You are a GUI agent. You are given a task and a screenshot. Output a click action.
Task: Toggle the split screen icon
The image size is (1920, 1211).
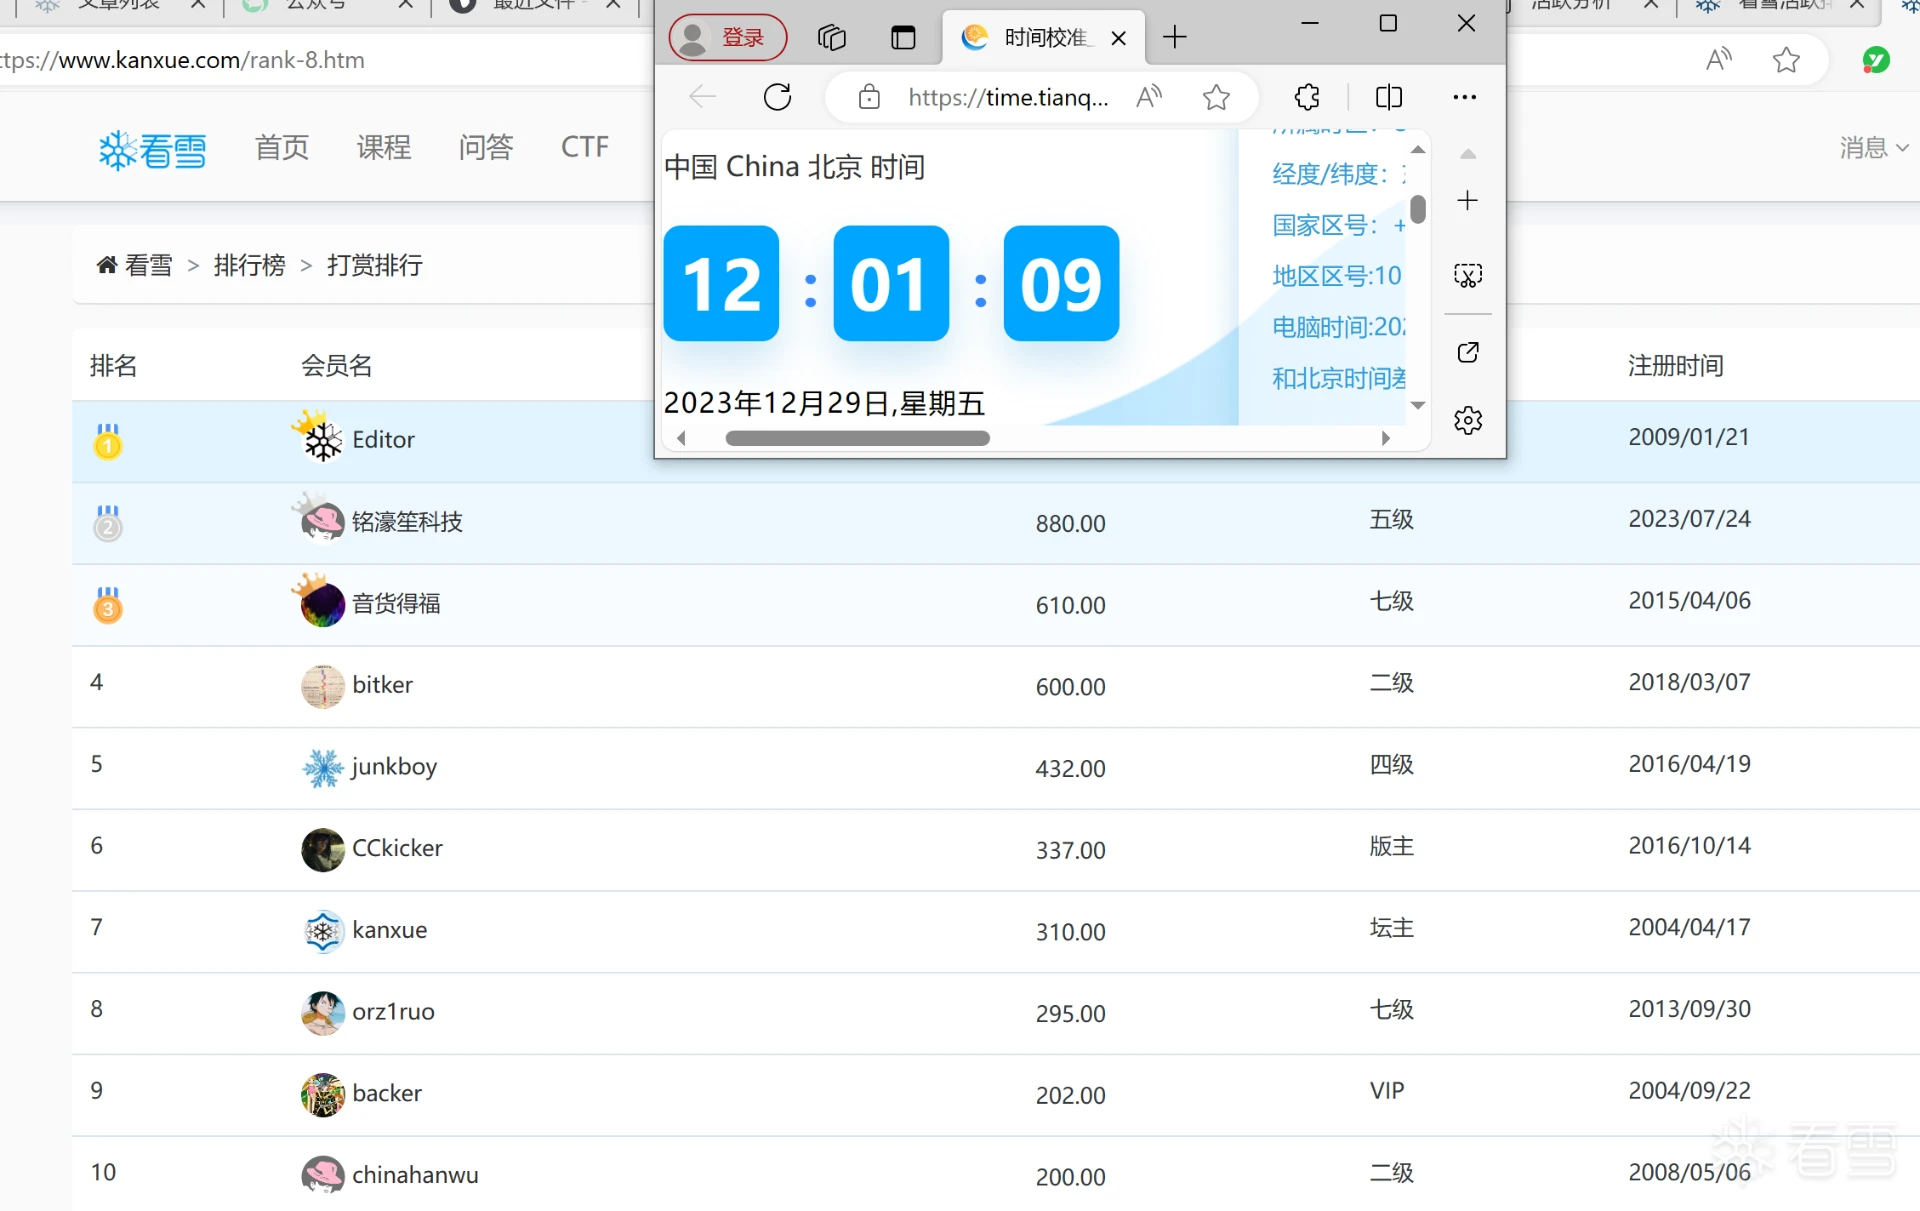click(1389, 97)
